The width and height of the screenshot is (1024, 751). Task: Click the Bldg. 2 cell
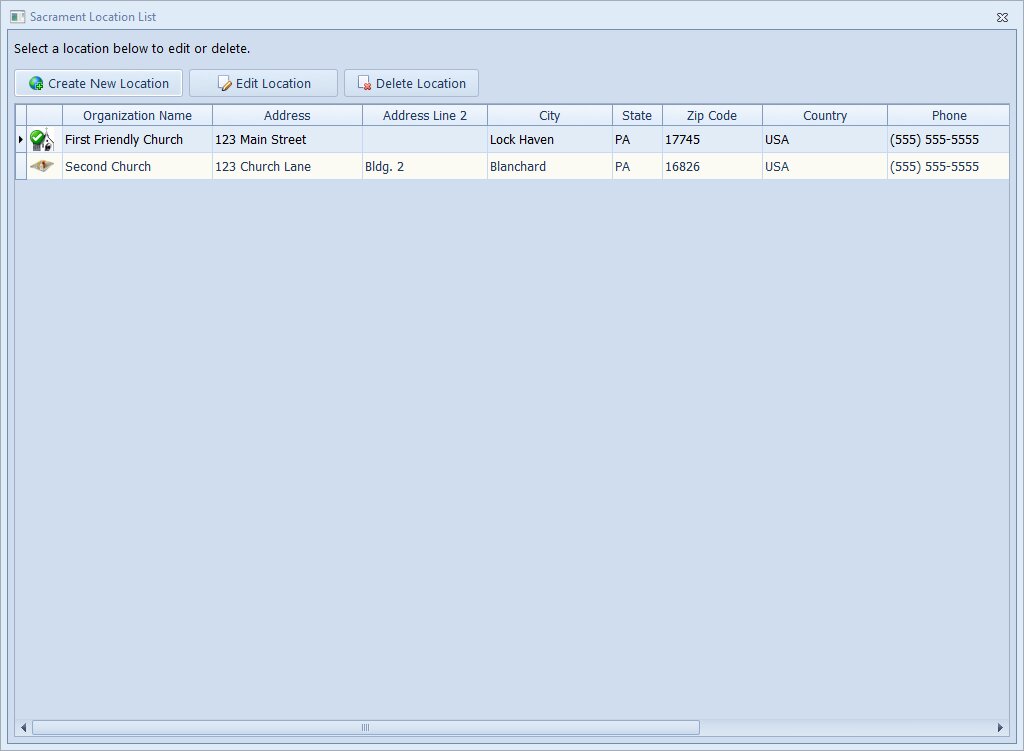(424, 167)
